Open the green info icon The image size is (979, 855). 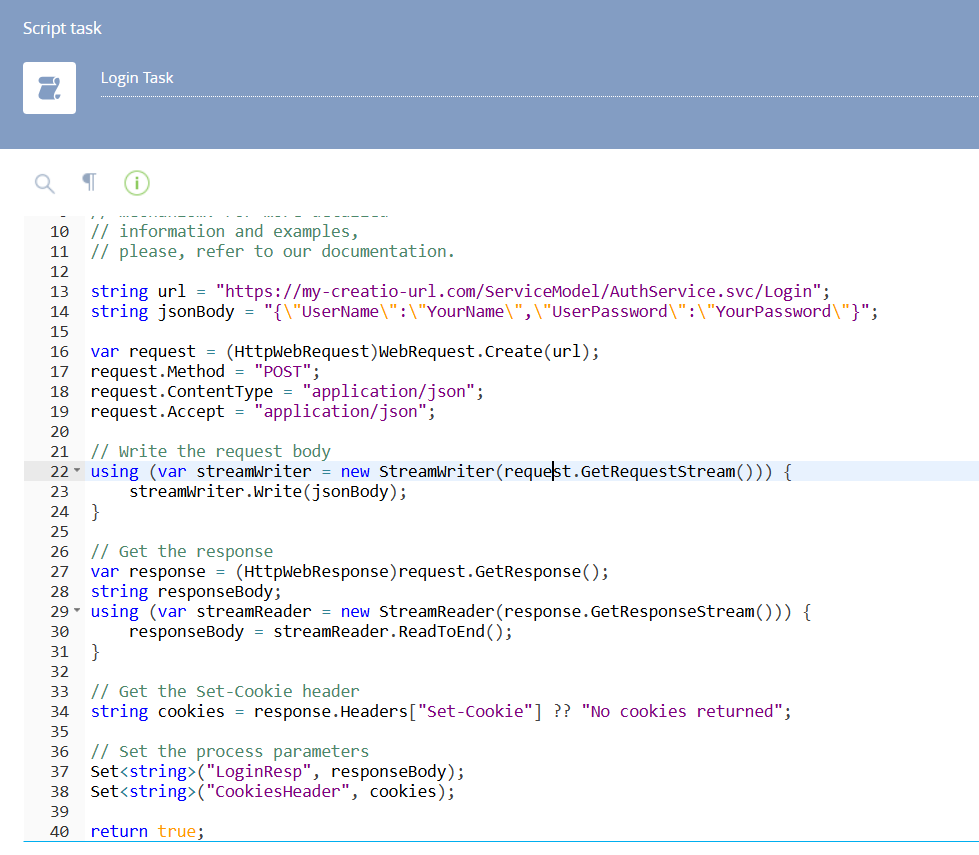[x=137, y=183]
